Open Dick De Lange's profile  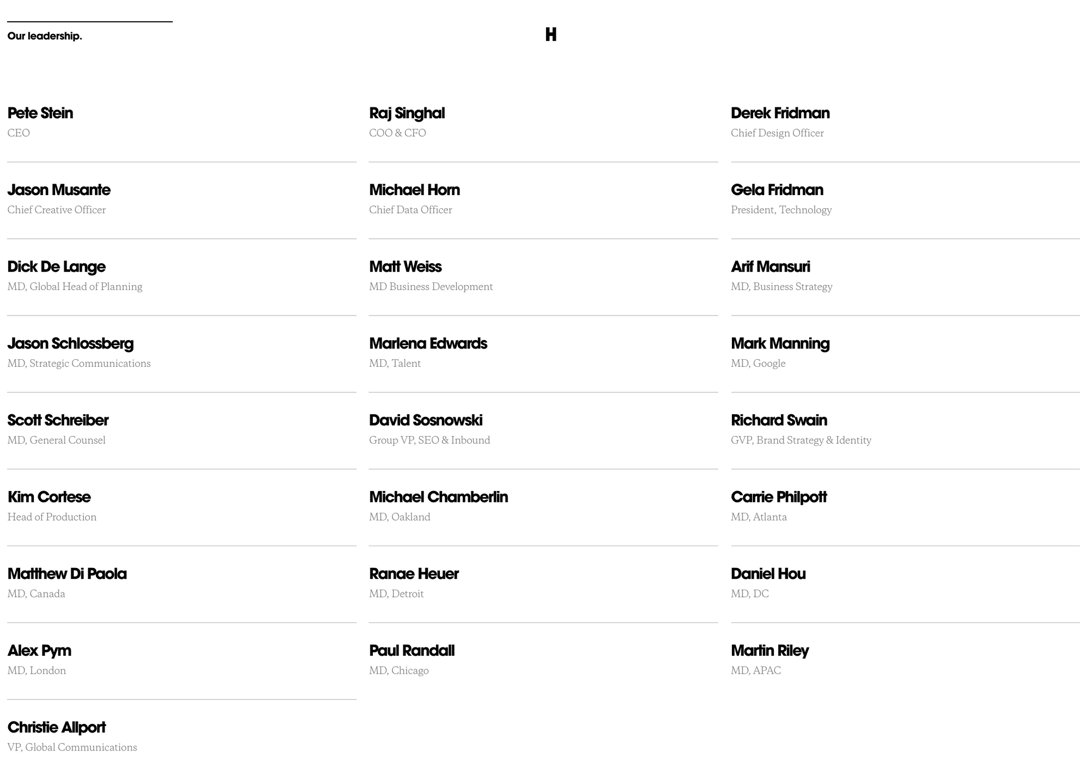pos(56,267)
